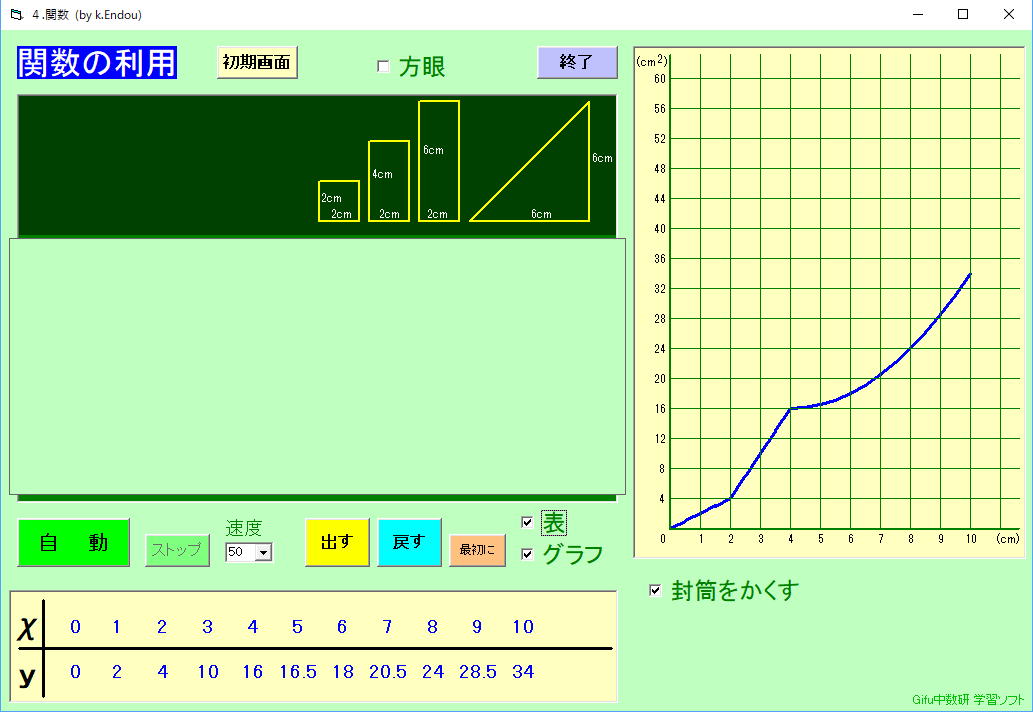Click the 表 label text
The width and height of the screenshot is (1033, 712).
point(553,523)
